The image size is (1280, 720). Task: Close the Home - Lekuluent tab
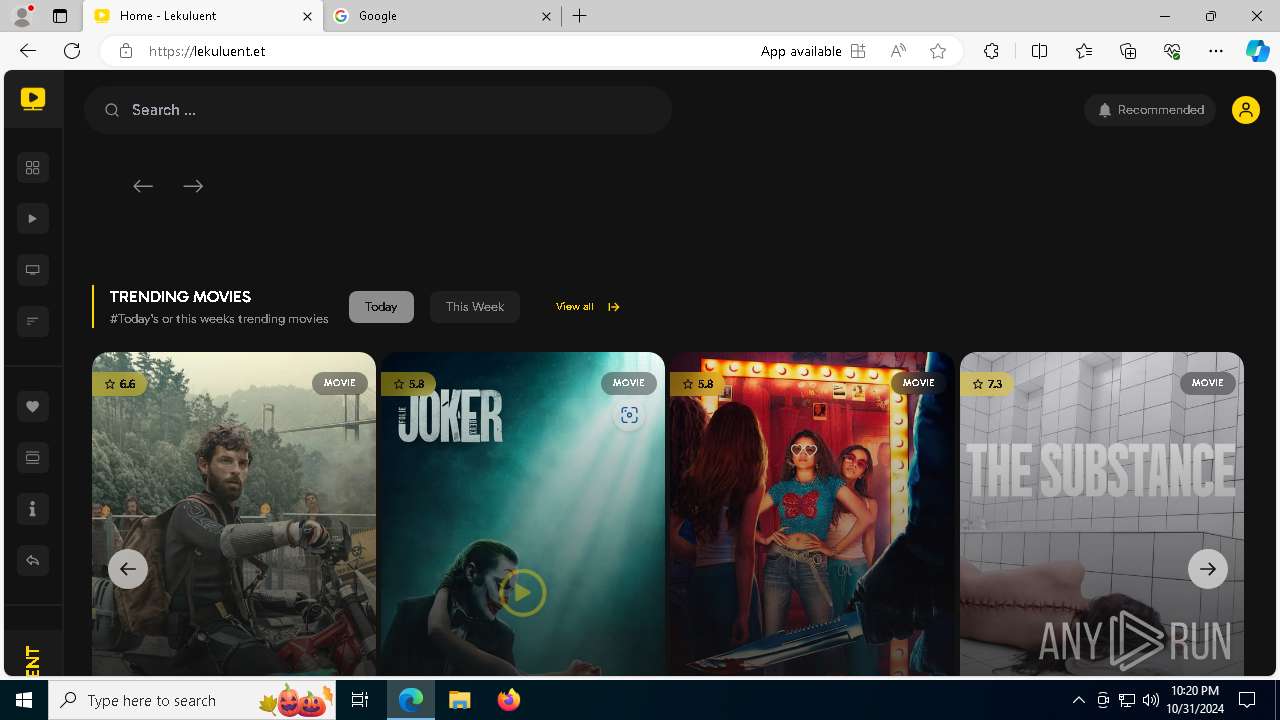coord(308,16)
